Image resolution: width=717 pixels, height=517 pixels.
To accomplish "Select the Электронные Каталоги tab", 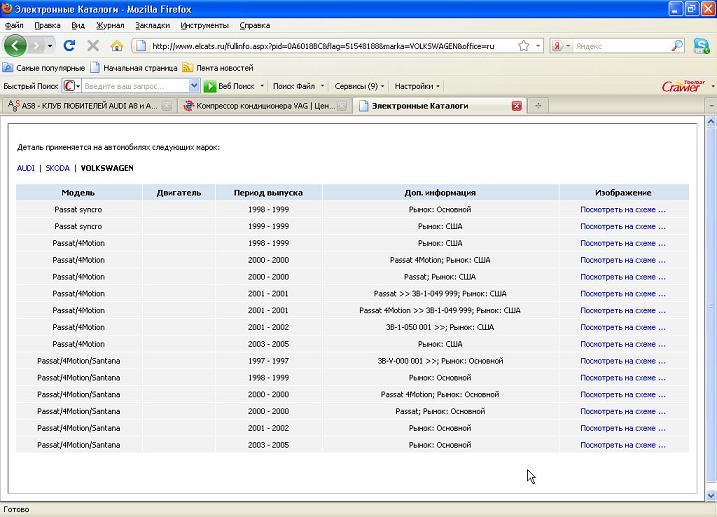I will point(434,106).
